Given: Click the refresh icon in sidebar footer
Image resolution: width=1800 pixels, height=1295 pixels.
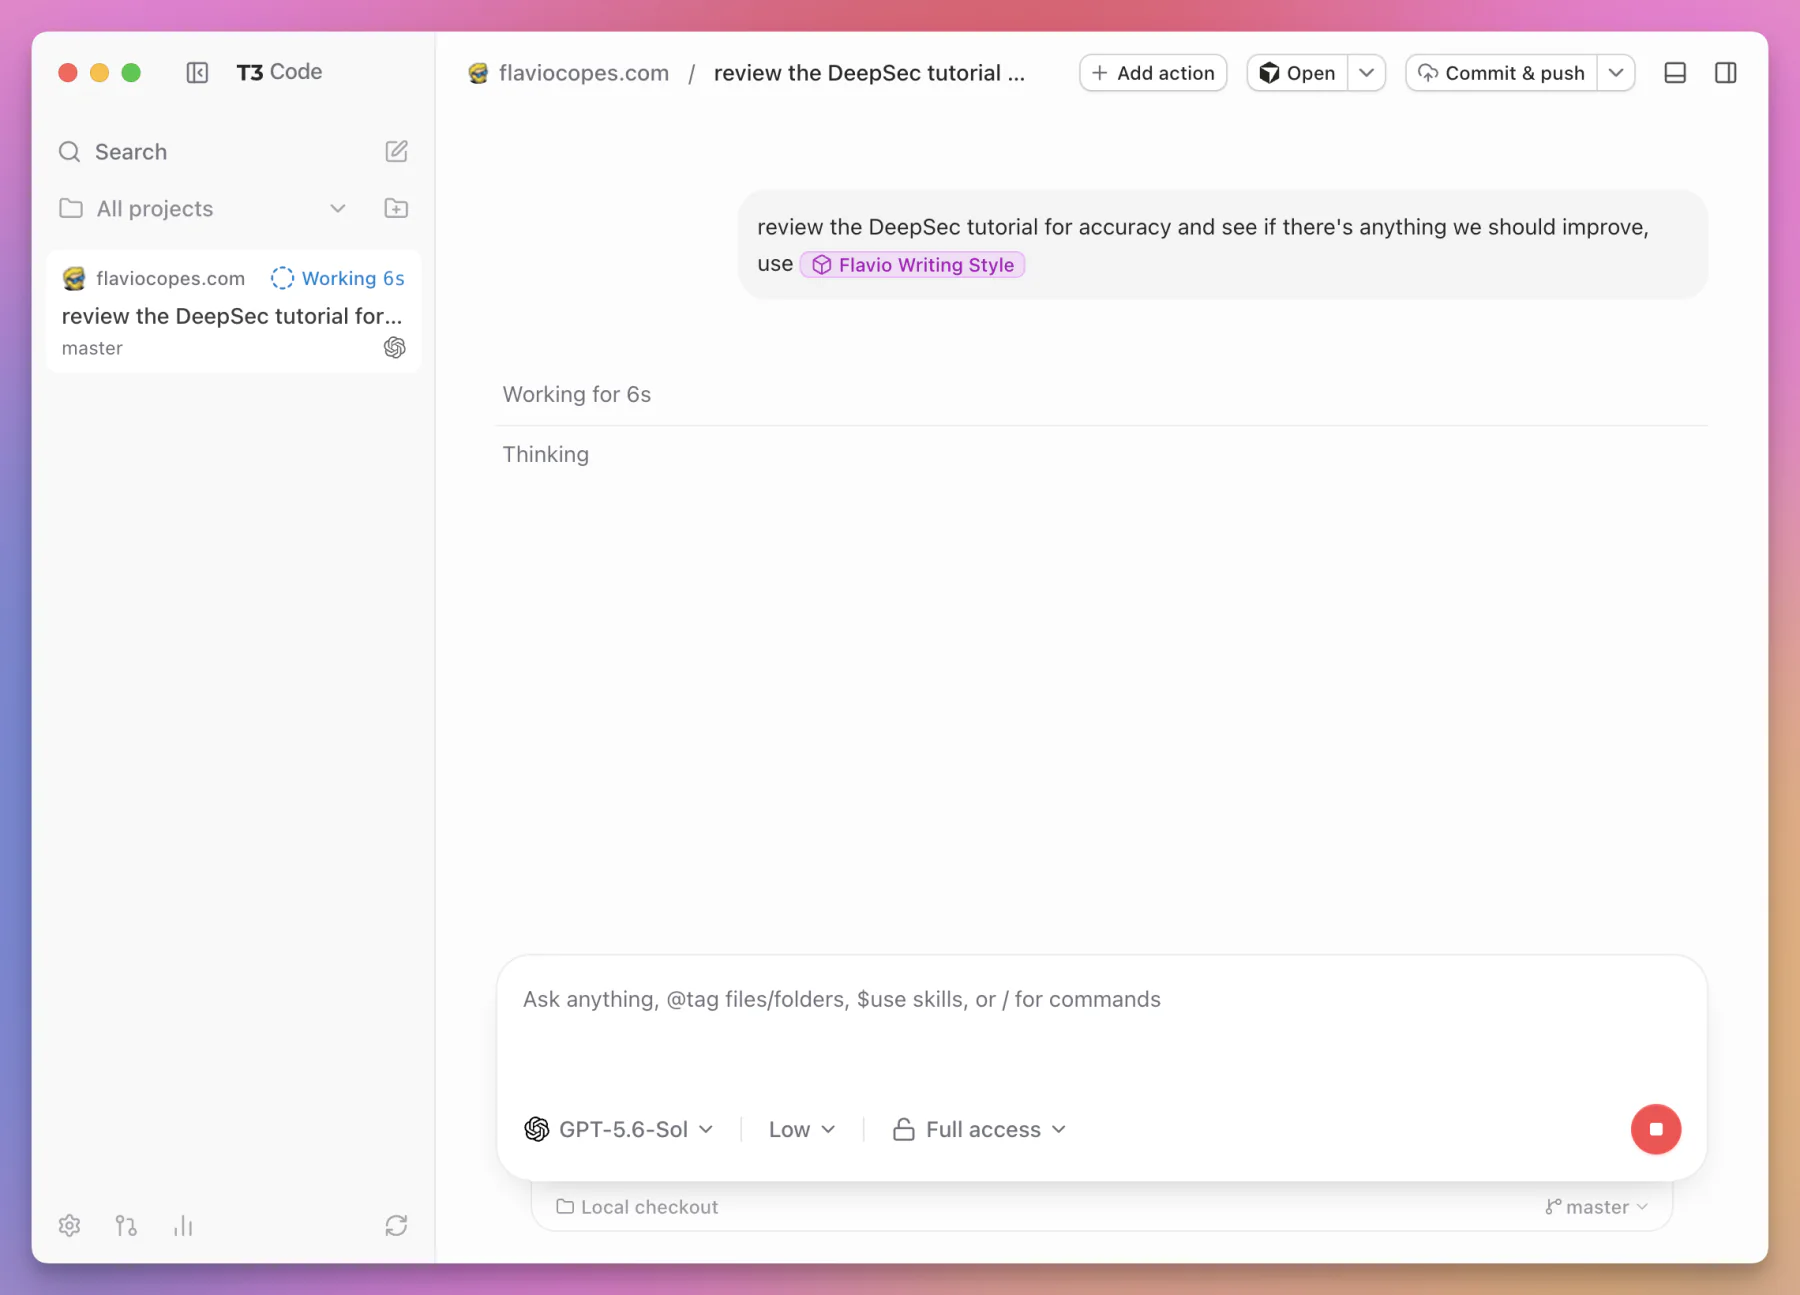Looking at the screenshot, I should (396, 1225).
